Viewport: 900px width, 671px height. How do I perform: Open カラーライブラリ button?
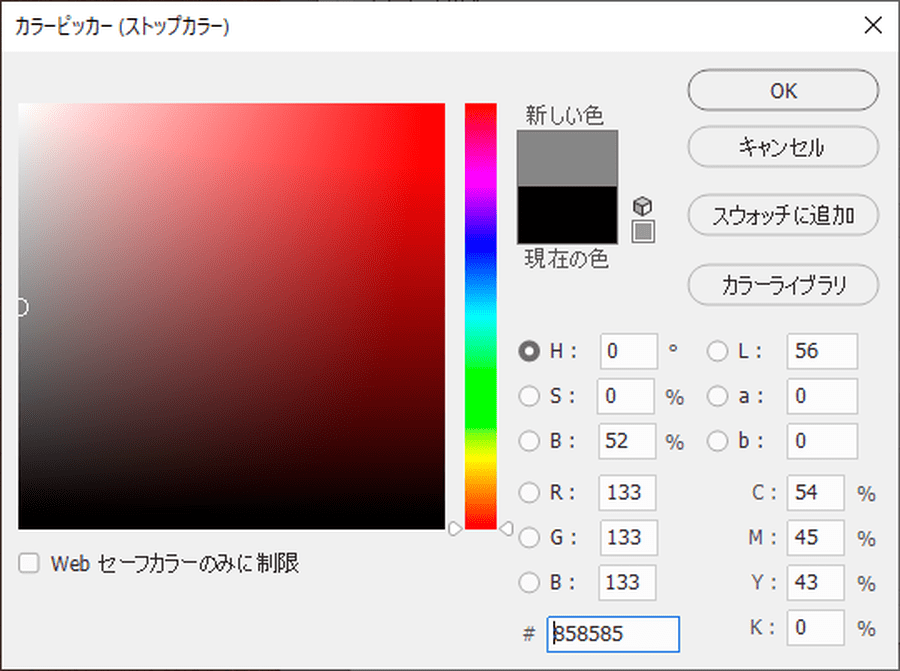pos(783,285)
